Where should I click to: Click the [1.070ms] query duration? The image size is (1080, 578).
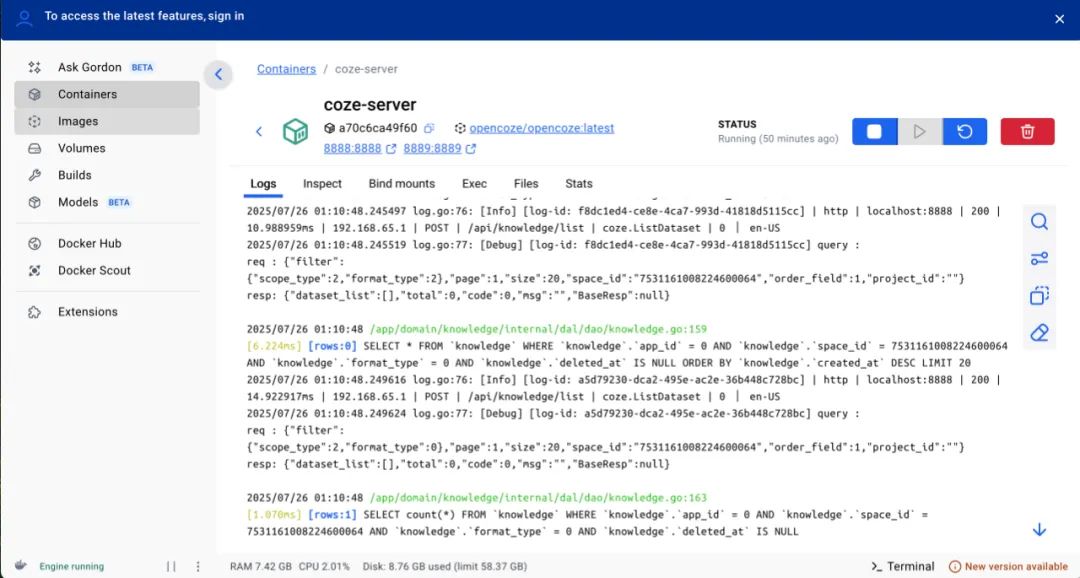tap(275, 515)
